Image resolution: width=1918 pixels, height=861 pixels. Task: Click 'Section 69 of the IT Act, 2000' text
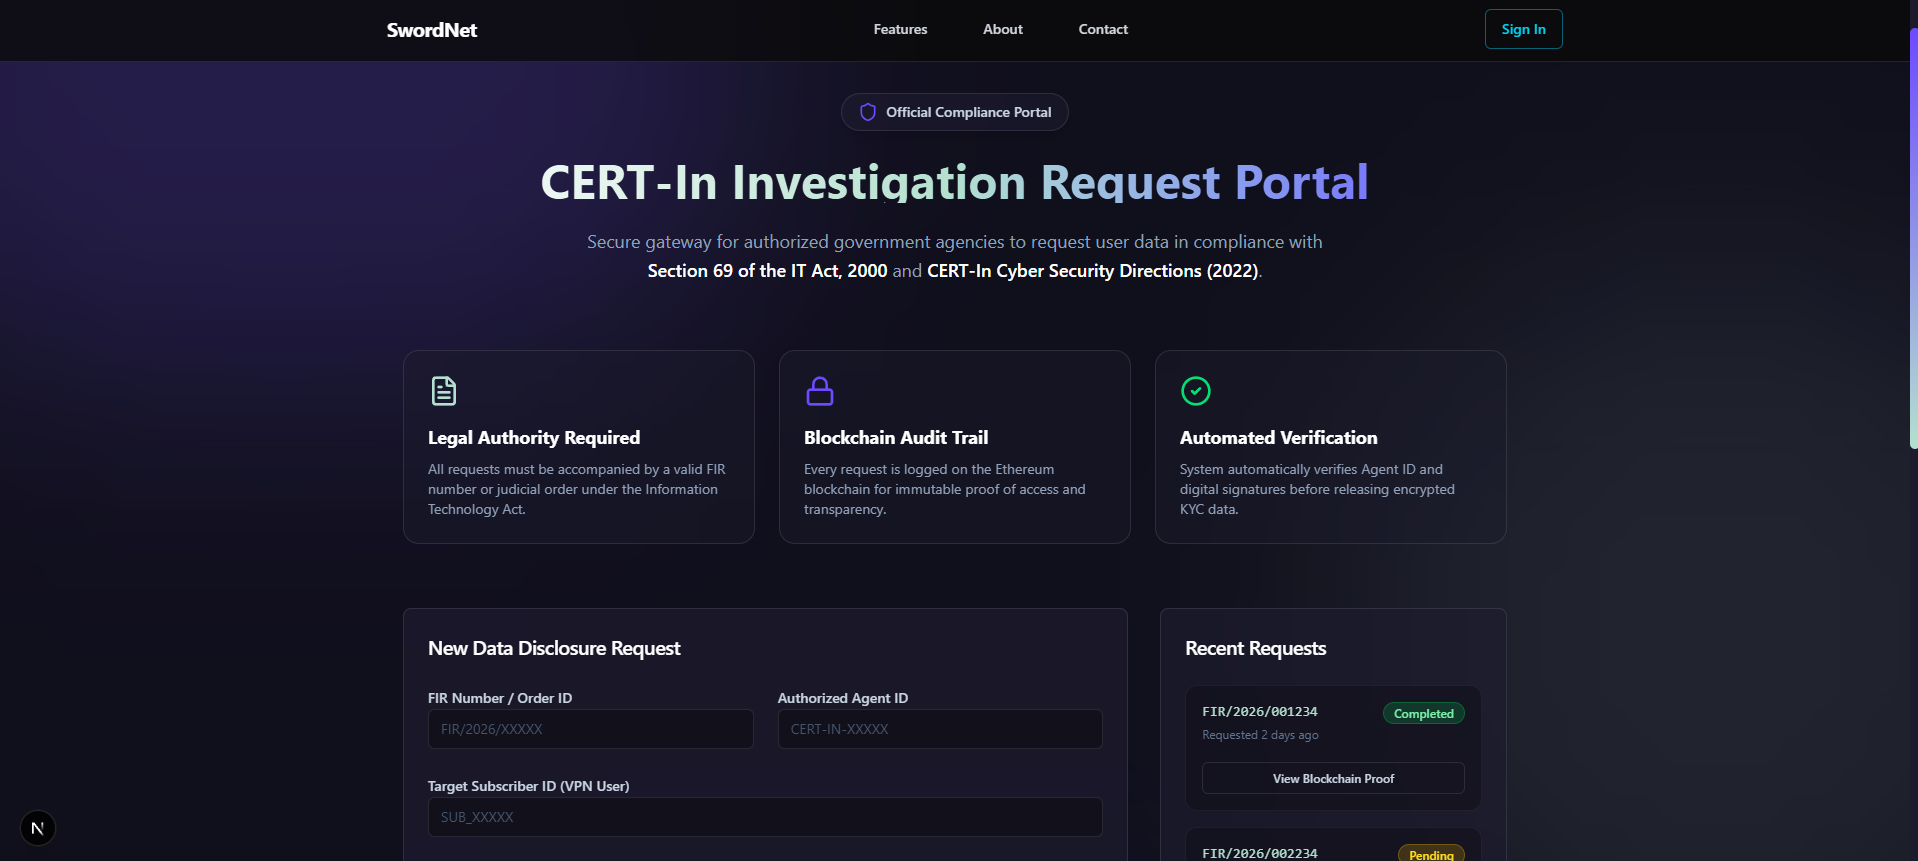click(767, 271)
